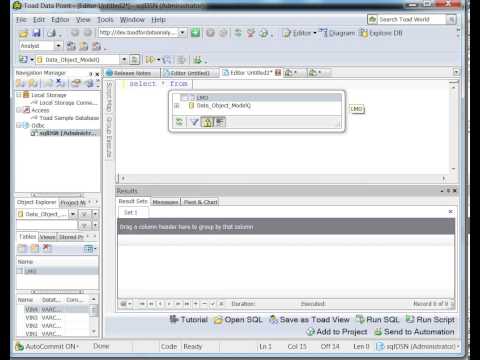
Task: Open the Edit menu
Action: [x=39, y=20]
